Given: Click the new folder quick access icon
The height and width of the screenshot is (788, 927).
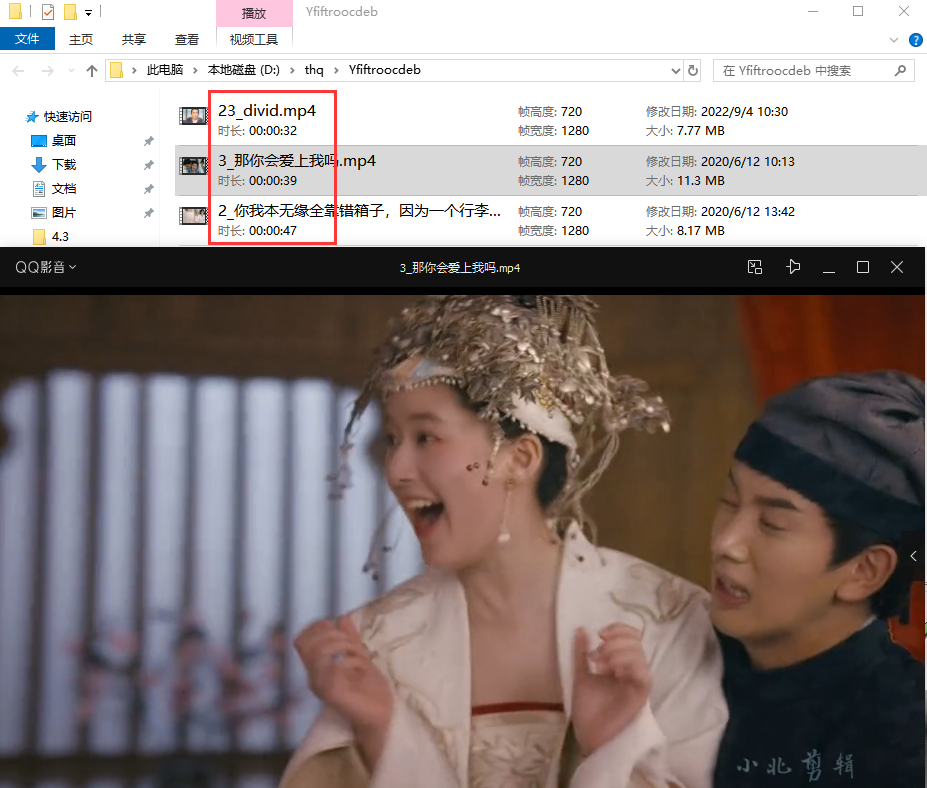Looking at the screenshot, I should [70, 11].
